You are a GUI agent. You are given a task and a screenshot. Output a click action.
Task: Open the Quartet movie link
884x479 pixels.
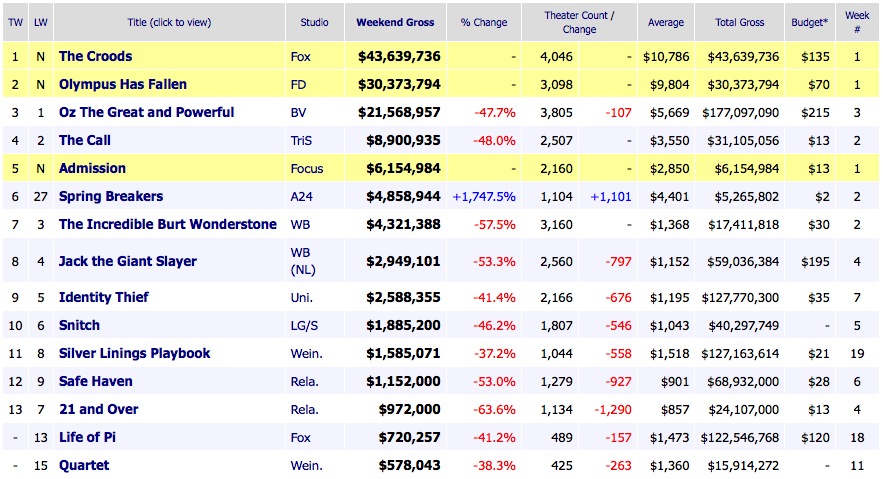(x=84, y=465)
